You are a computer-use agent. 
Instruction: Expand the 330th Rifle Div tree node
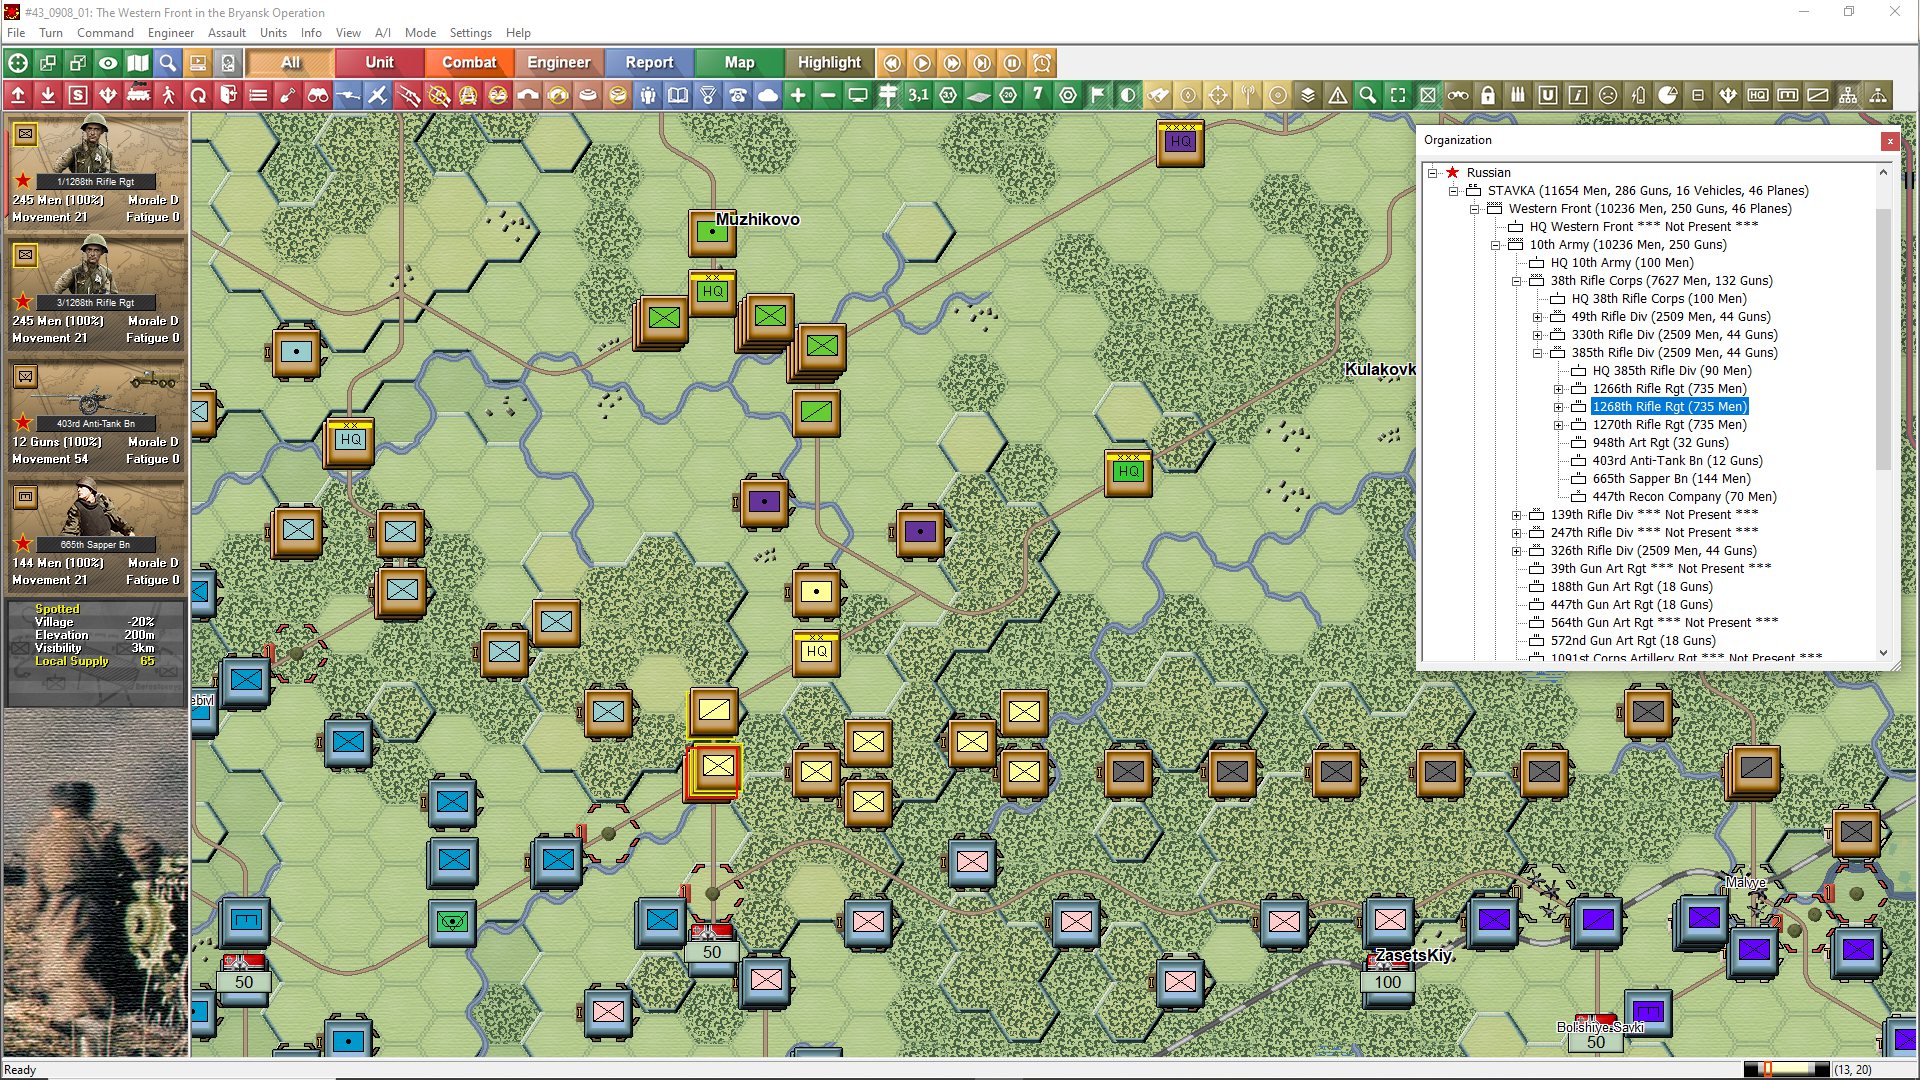coord(1537,335)
